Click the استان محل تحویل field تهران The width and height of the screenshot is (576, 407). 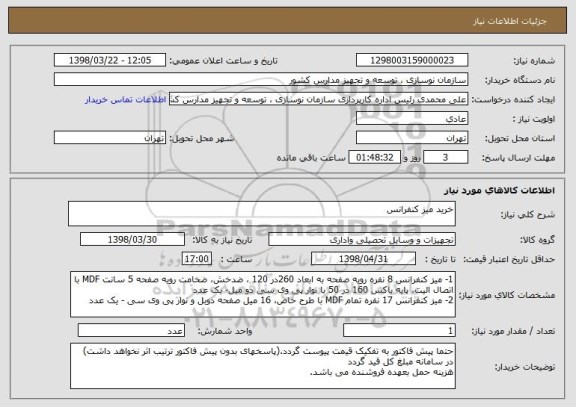click(412, 138)
